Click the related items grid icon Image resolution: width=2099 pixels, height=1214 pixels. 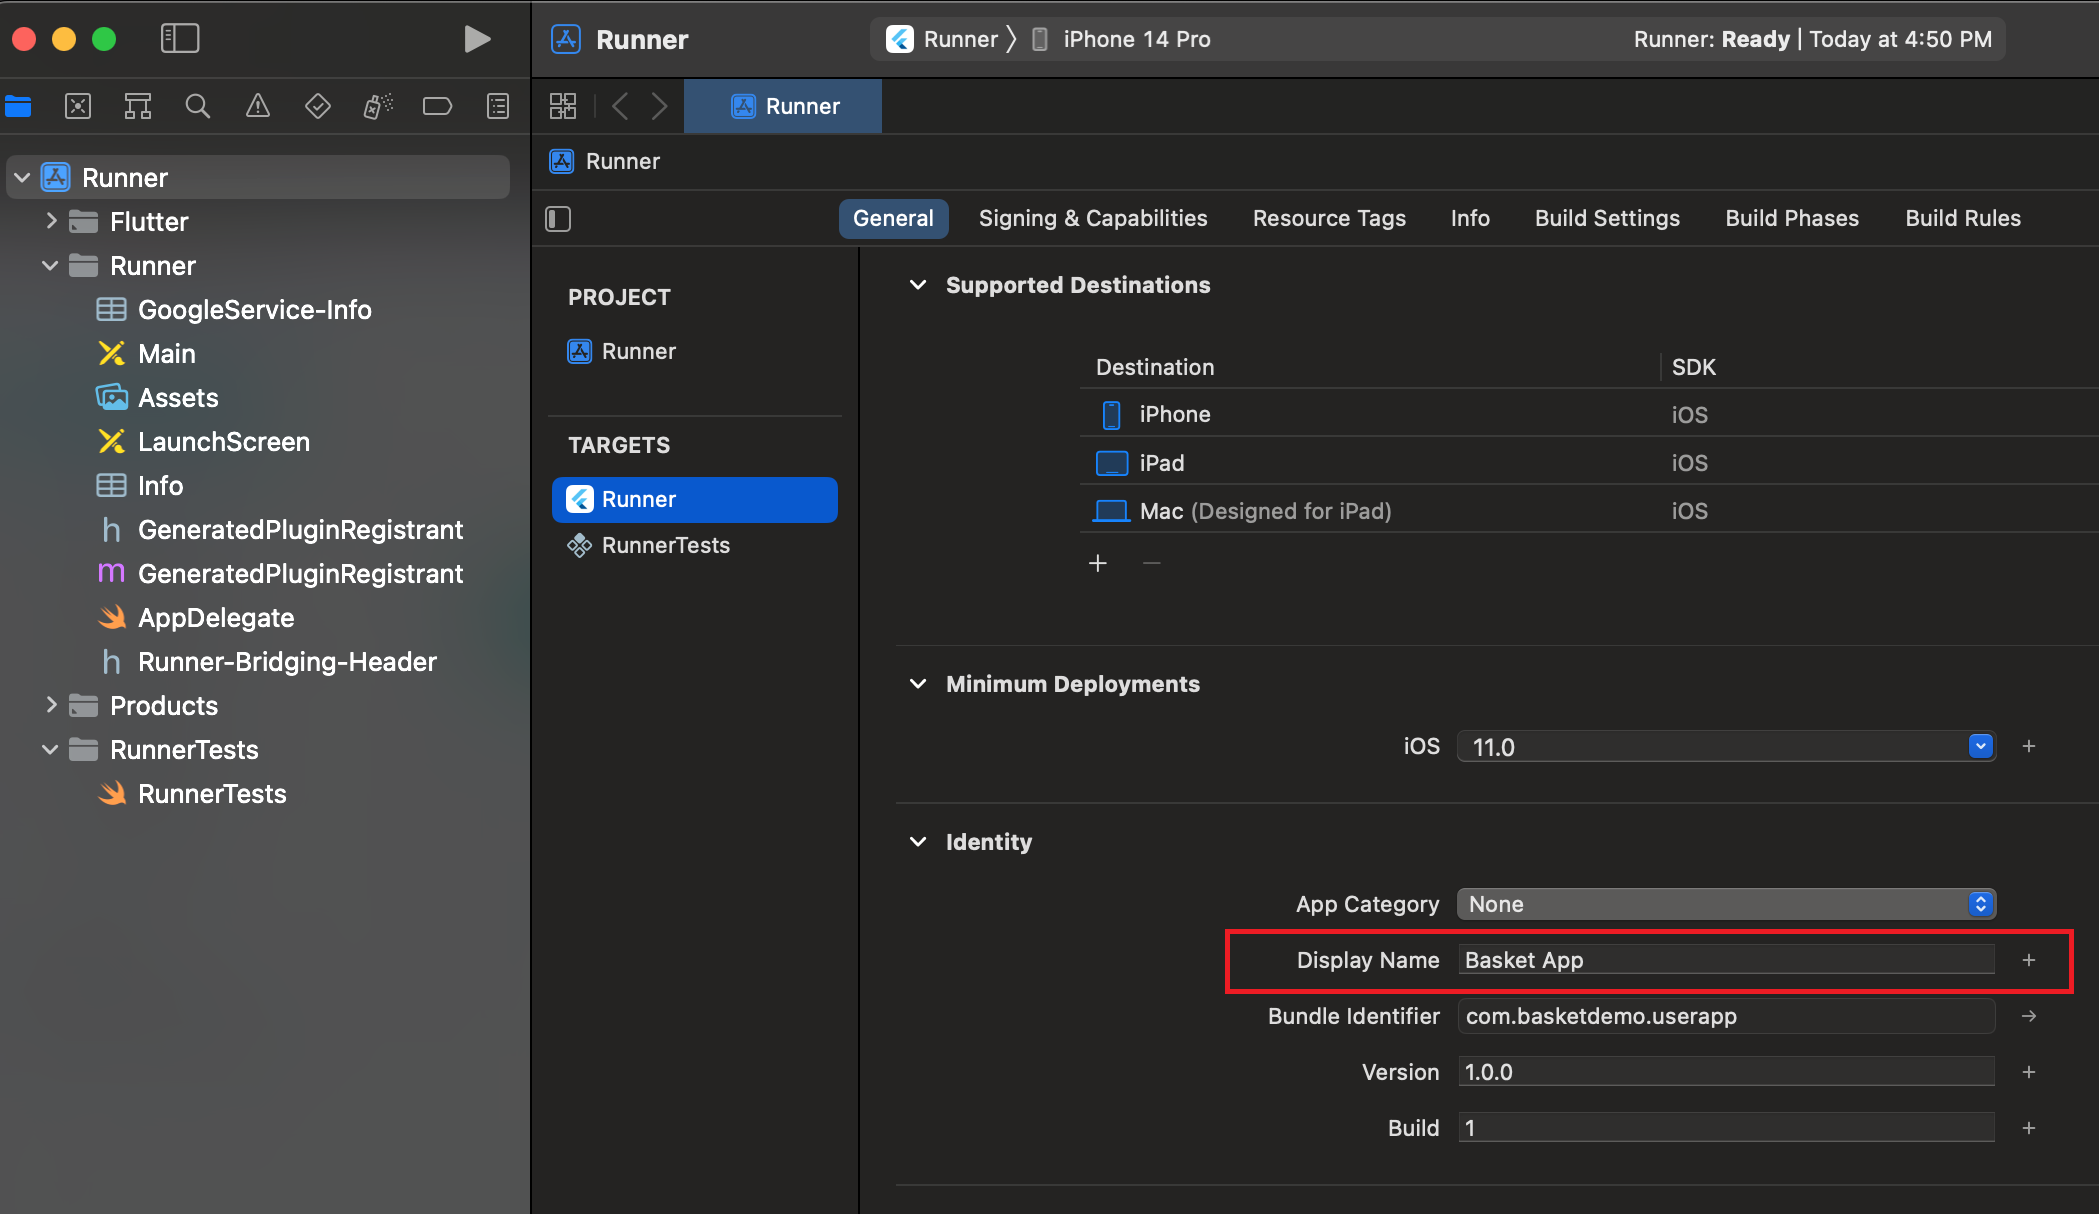tap(563, 106)
